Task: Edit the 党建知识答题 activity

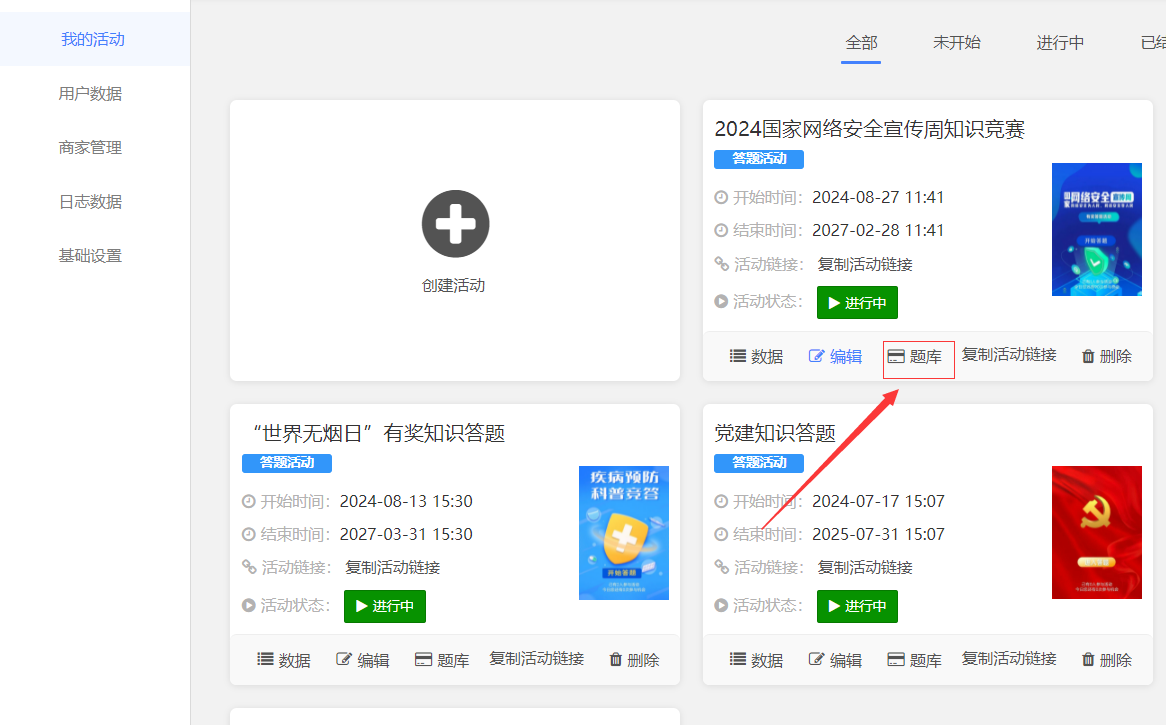Action: pyautogui.click(x=835, y=660)
